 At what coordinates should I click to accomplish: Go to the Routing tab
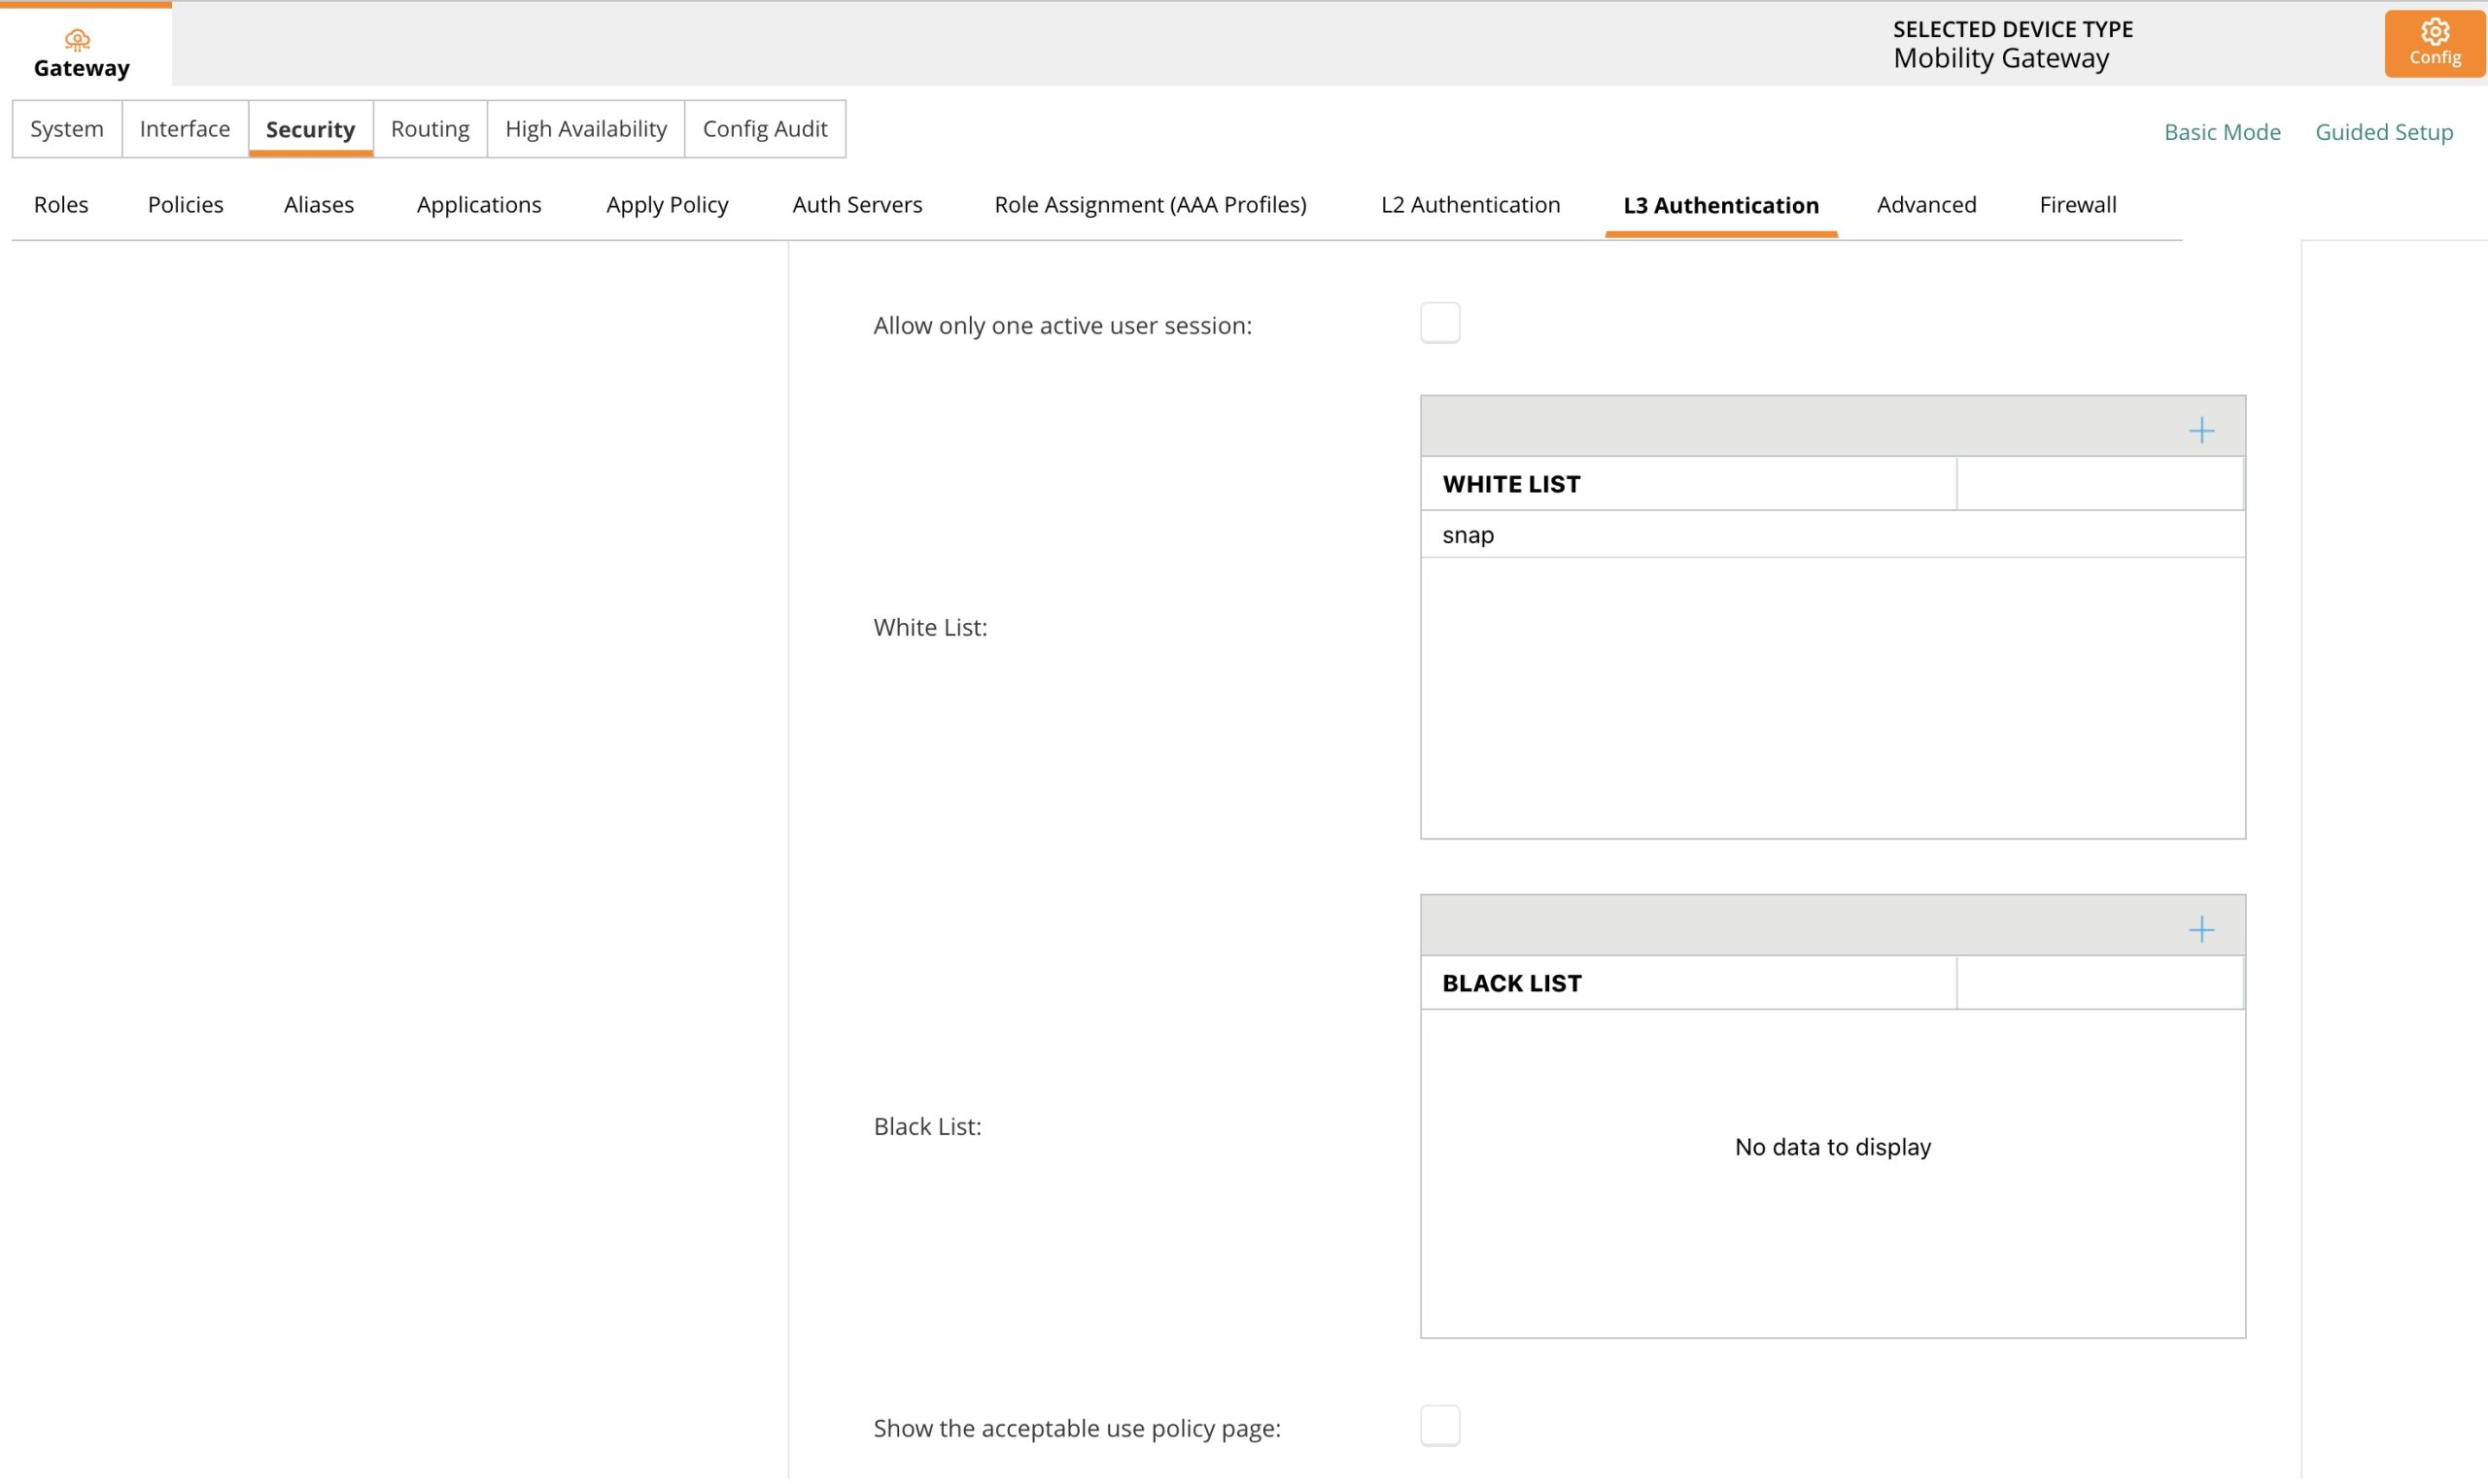tap(430, 129)
